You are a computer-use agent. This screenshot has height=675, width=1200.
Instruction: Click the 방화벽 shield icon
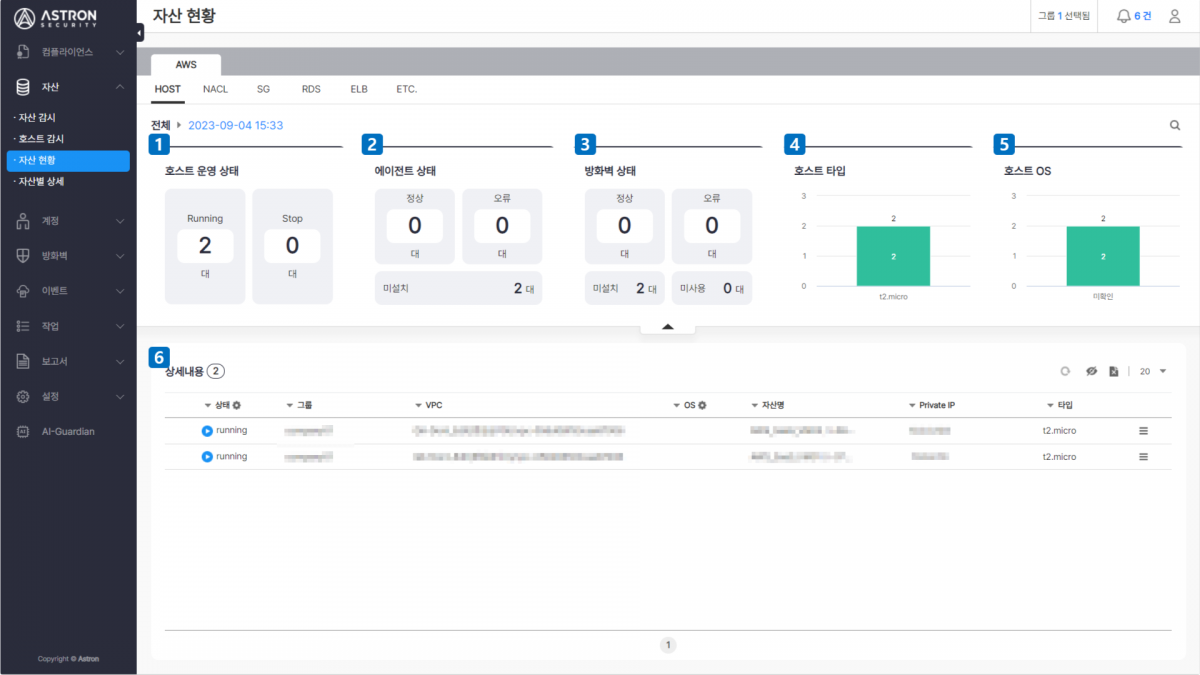(x=23, y=256)
